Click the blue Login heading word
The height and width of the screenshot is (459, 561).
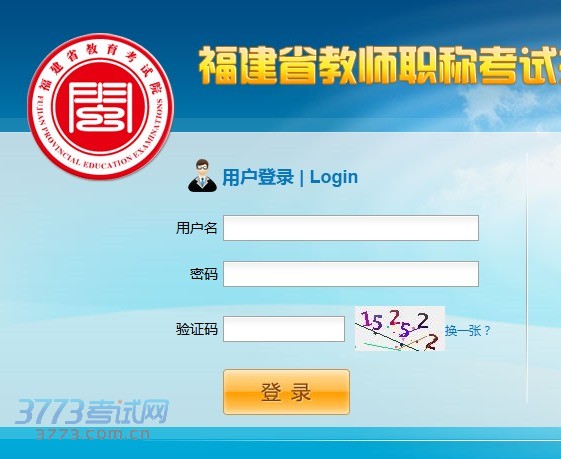[333, 177]
